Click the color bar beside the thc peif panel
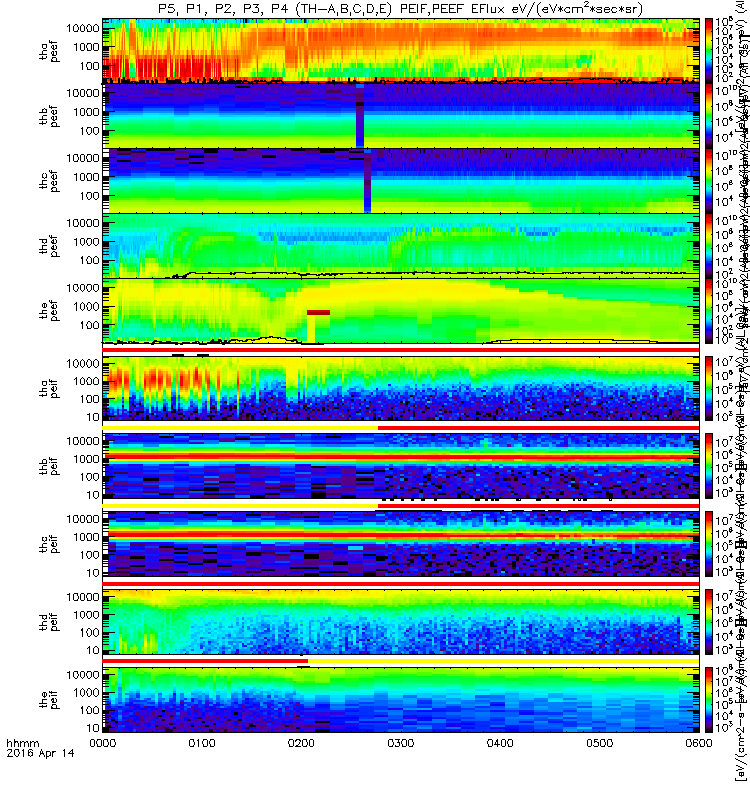Viewport: 750px width, 800px height. (709, 544)
